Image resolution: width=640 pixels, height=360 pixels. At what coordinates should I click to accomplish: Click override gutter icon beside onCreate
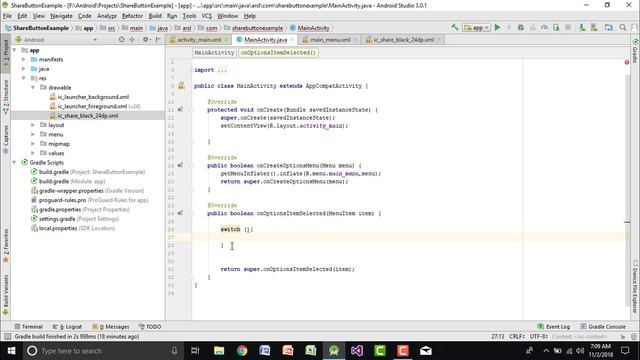coord(180,109)
